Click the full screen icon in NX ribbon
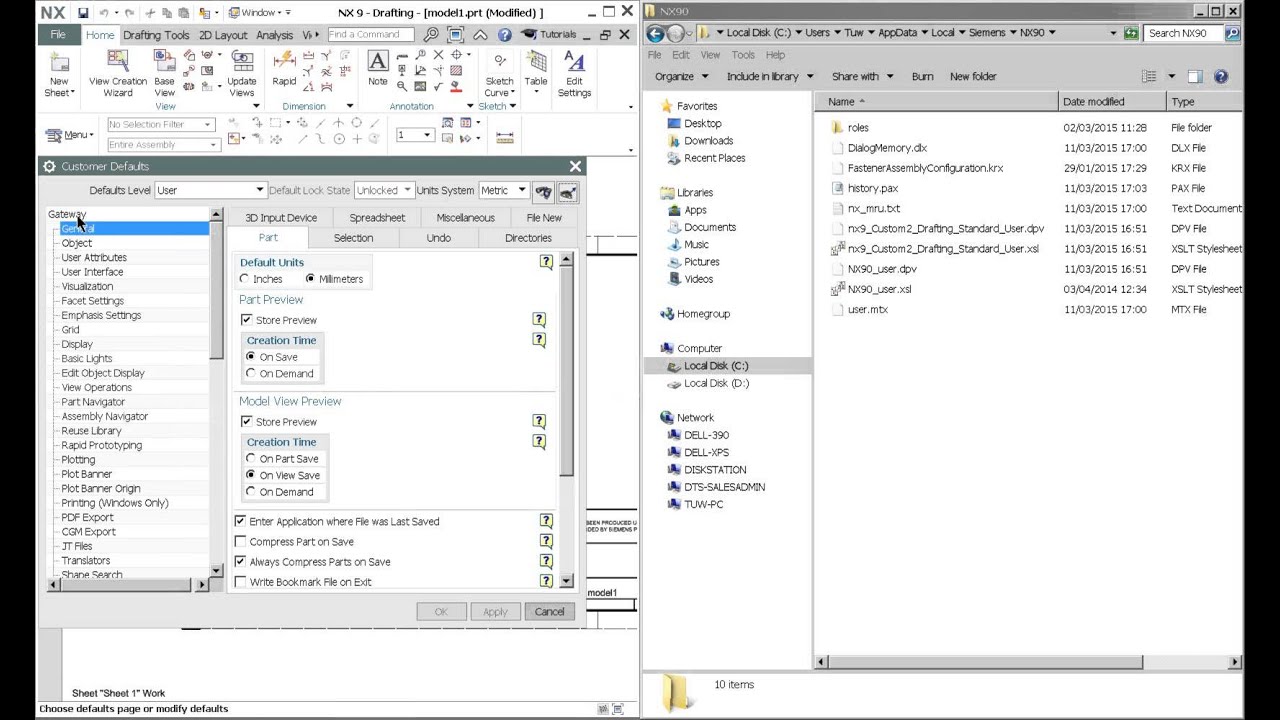1280x720 pixels. (455, 34)
